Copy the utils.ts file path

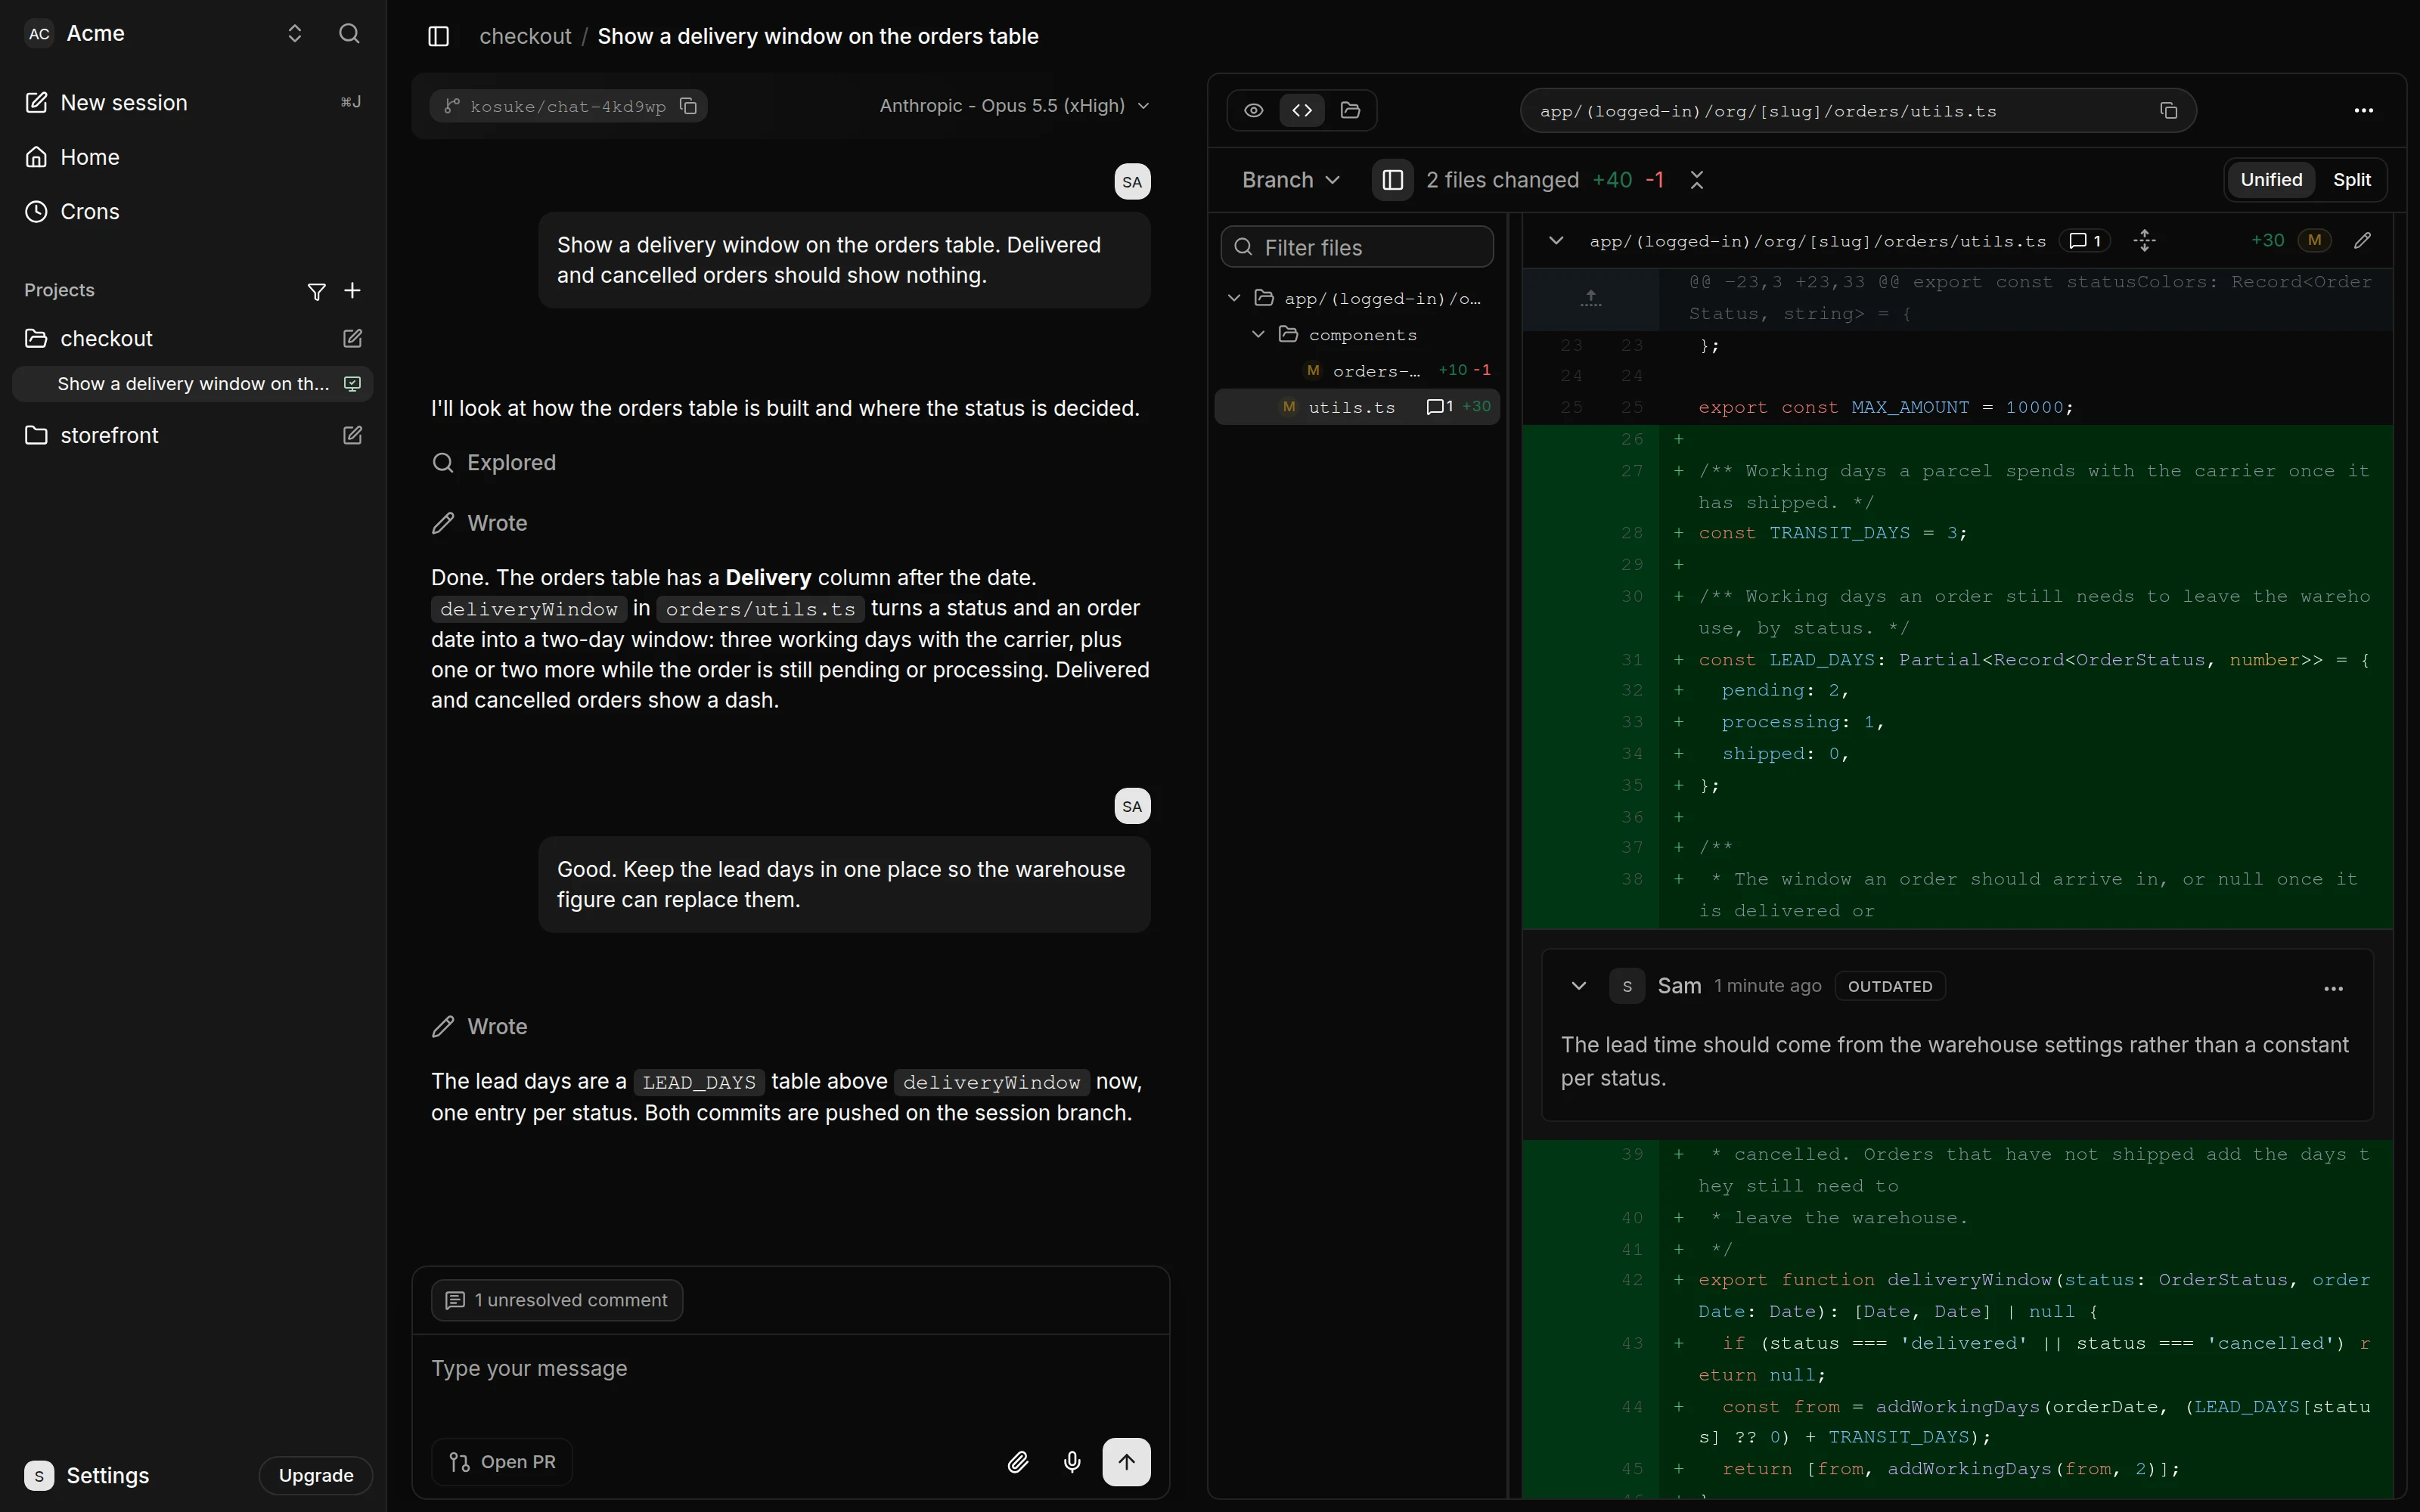coord(2168,111)
